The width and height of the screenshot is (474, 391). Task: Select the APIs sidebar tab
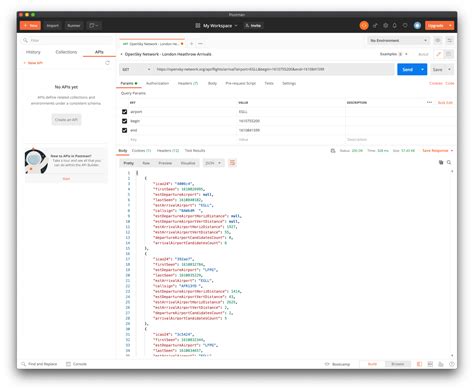click(x=99, y=52)
